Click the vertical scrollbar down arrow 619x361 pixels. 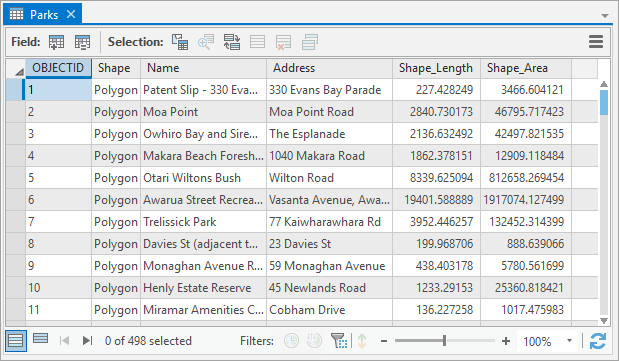pyautogui.click(x=604, y=321)
